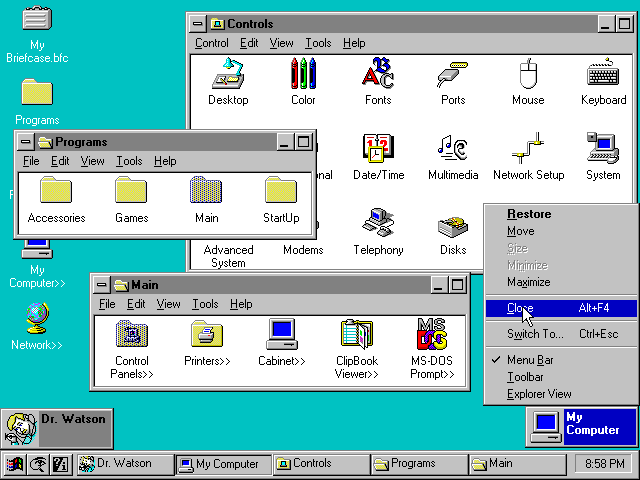Viewport: 640px width, 480px height.
Task: Open the ClipBook Viewer icon
Action: [x=357, y=334]
